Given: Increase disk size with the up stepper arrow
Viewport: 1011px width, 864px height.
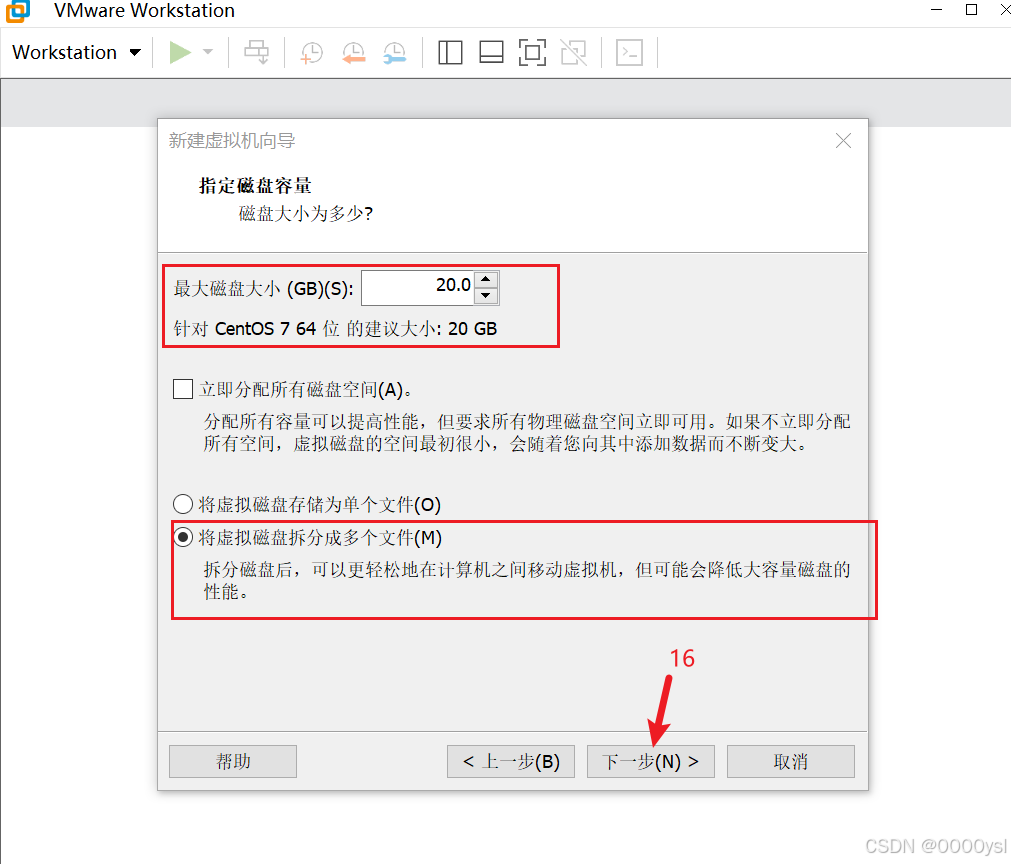Looking at the screenshot, I should [x=486, y=280].
